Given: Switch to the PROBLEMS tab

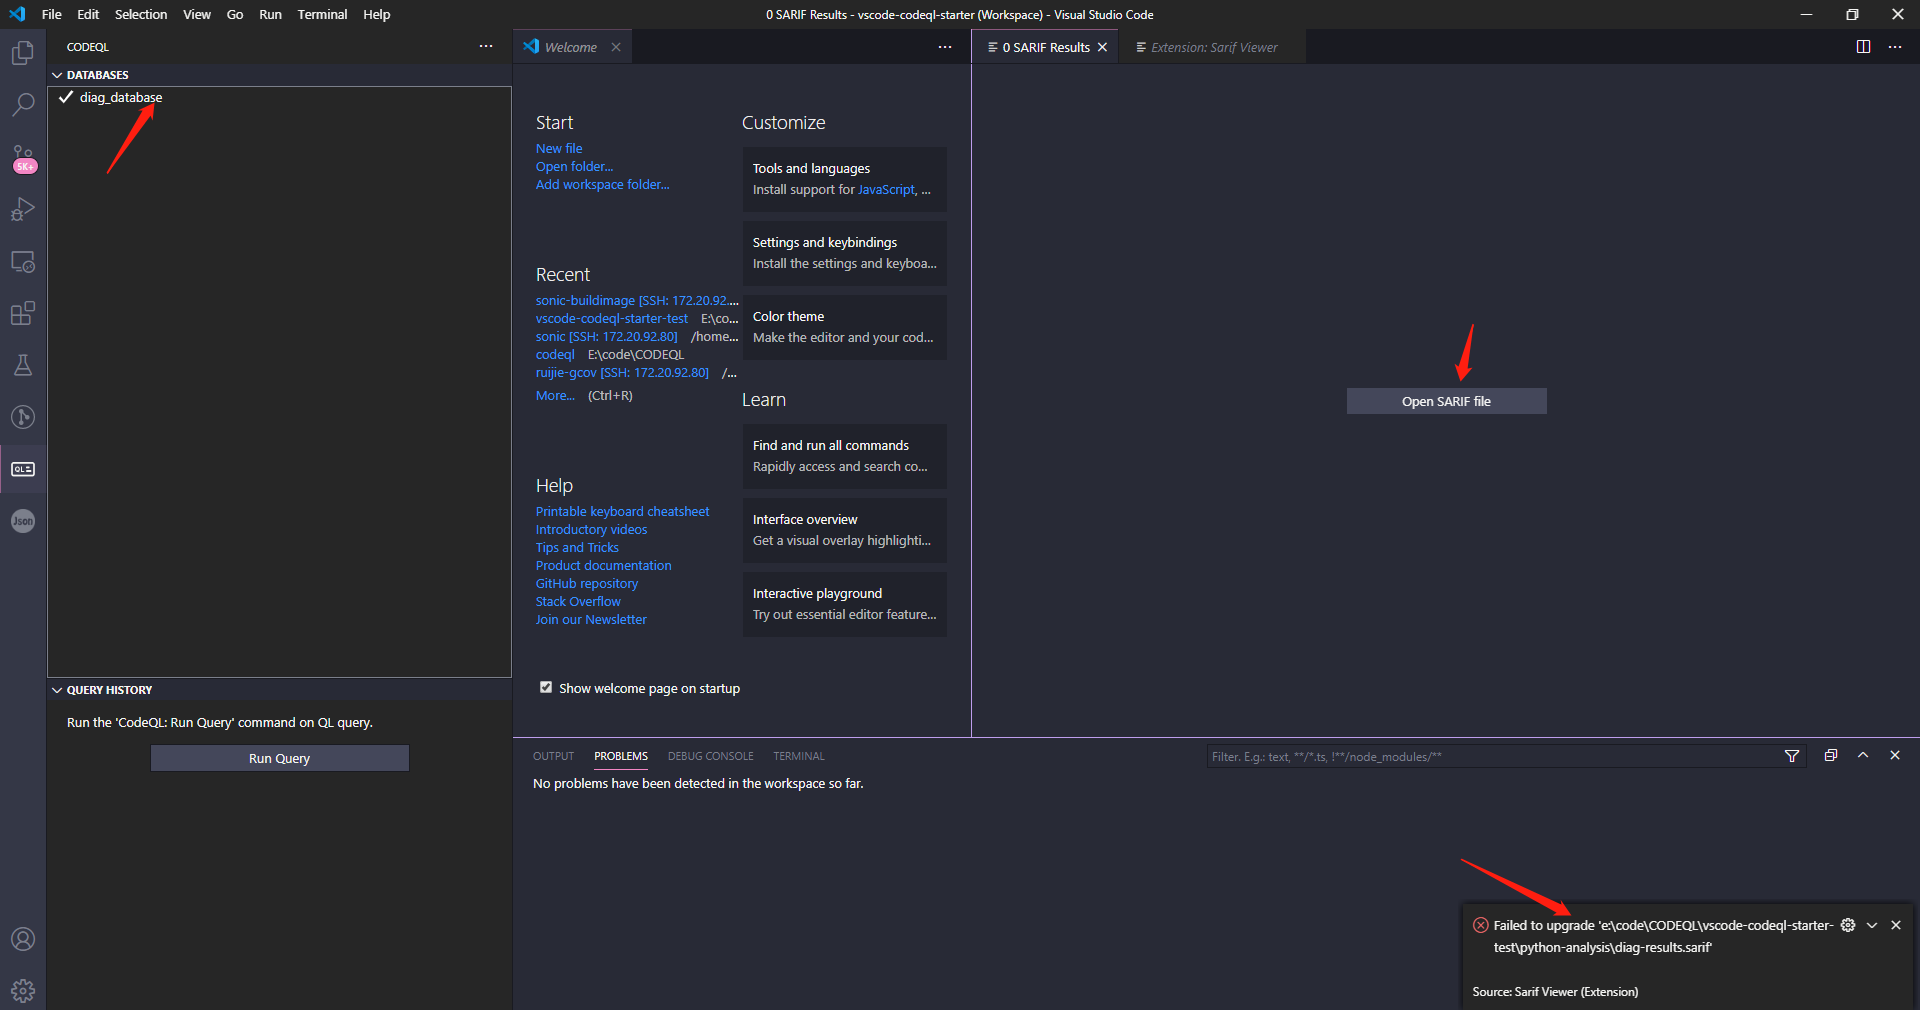Looking at the screenshot, I should point(620,756).
